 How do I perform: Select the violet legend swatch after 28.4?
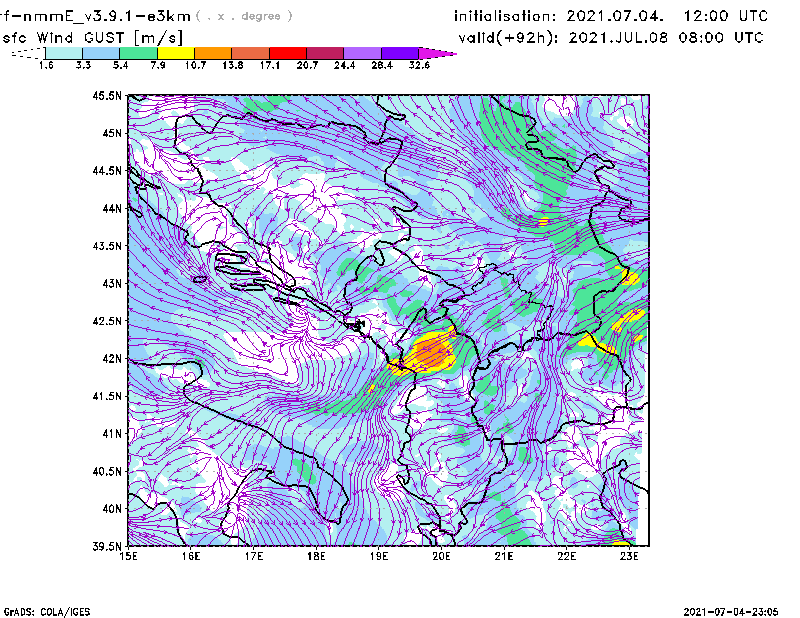pos(400,53)
